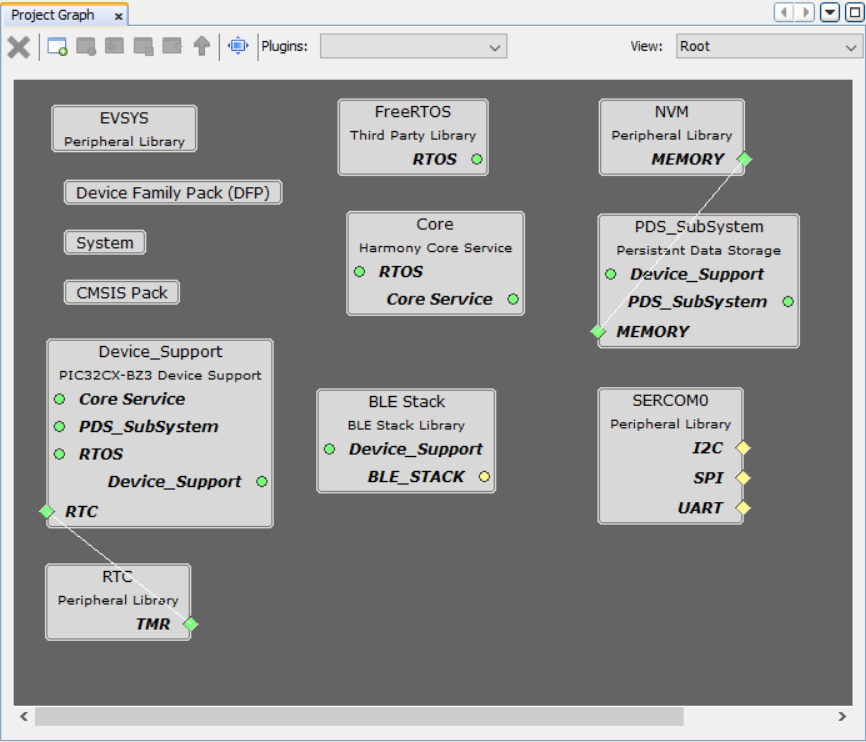Image resolution: width=866 pixels, height=742 pixels.
Task: Select the CMSIS Pack block
Action: (x=122, y=293)
